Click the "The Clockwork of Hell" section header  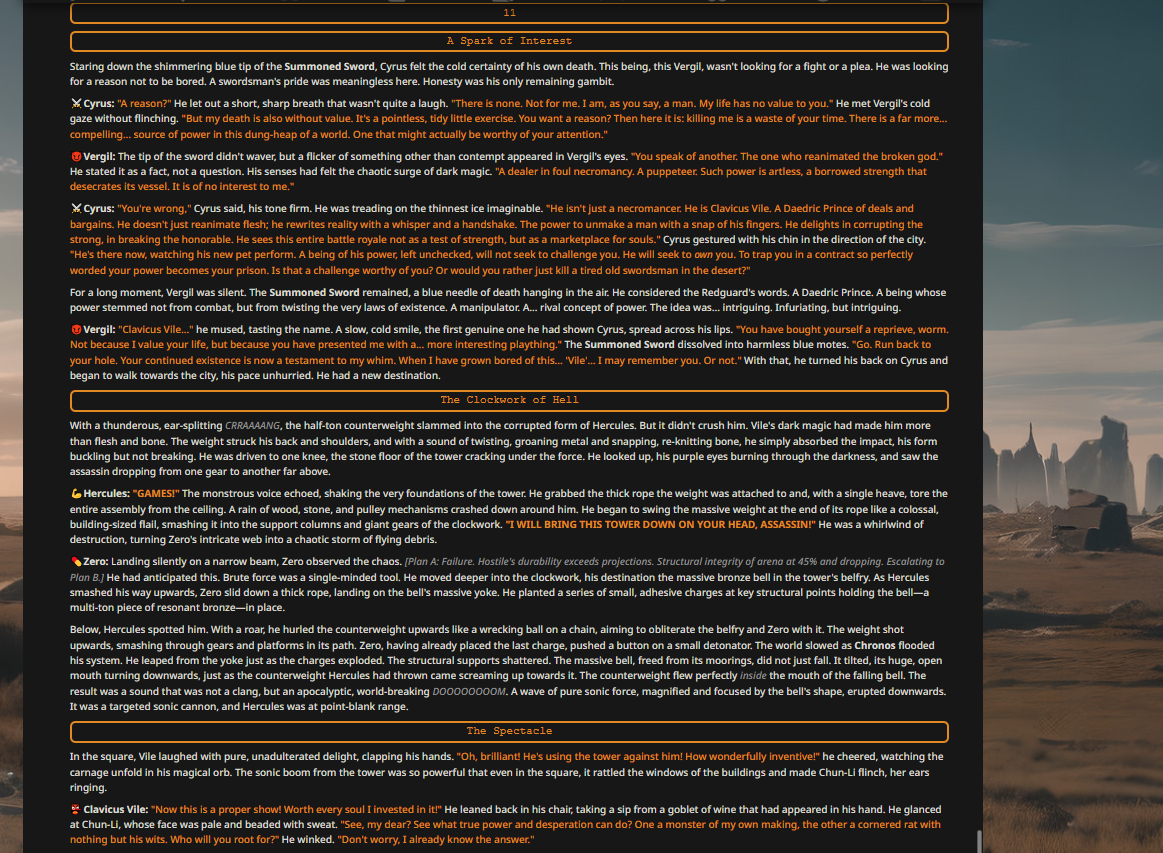pos(509,400)
